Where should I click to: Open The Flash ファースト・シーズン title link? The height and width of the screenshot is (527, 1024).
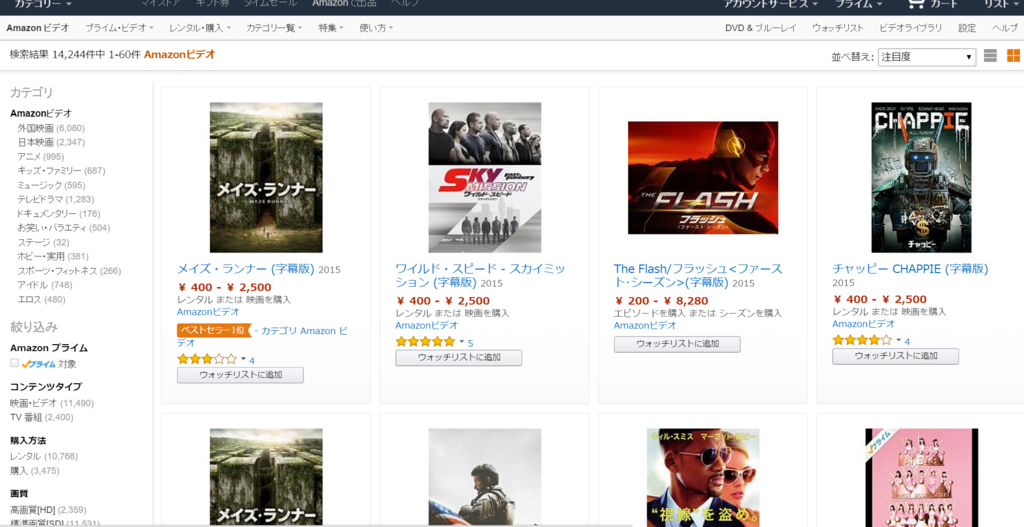(x=698, y=276)
